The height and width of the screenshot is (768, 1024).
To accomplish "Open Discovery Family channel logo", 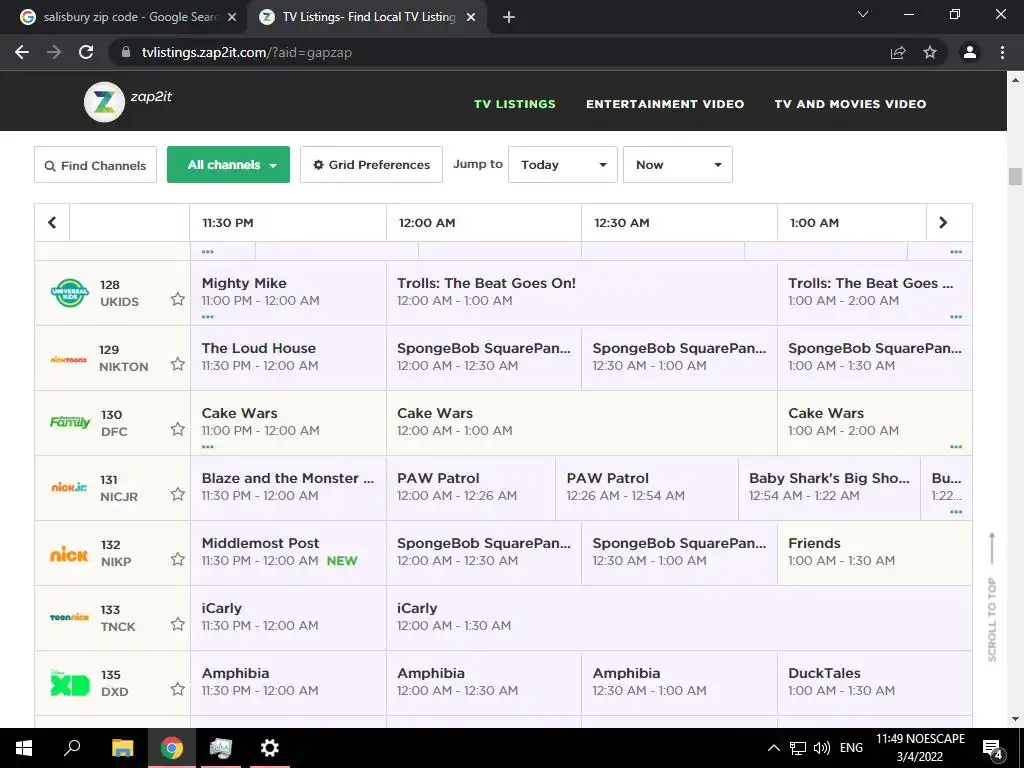I will click(70, 422).
